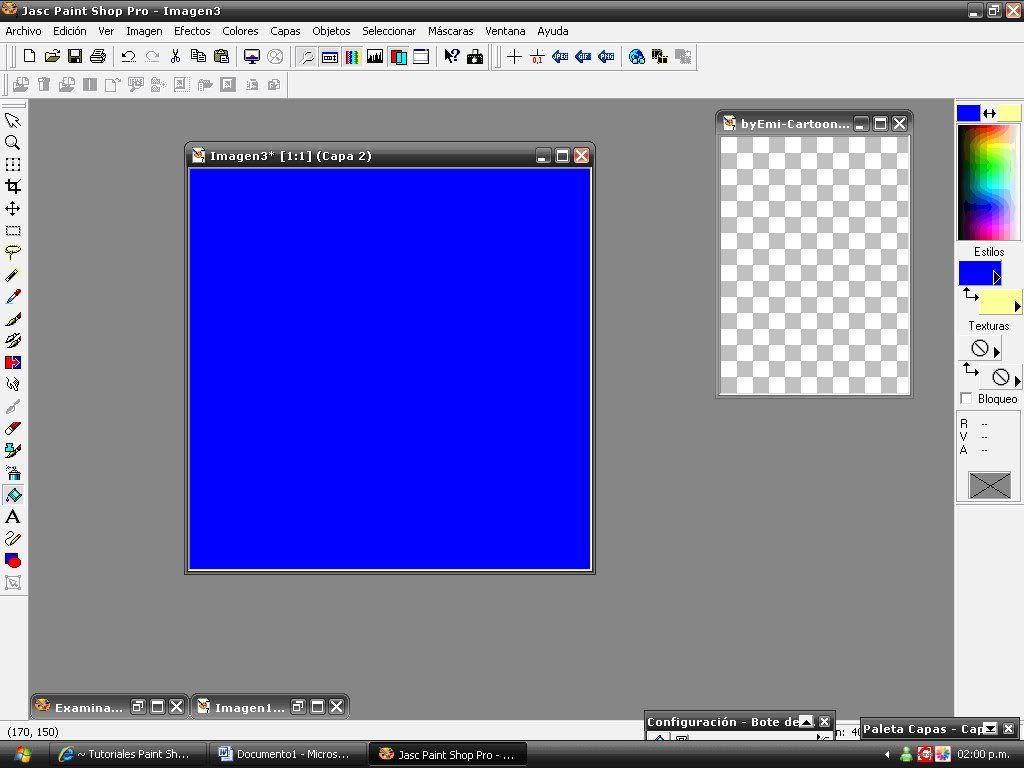Open the foreground texture flyout under Texturas
Screen dimensions: 1024x768
coord(996,351)
